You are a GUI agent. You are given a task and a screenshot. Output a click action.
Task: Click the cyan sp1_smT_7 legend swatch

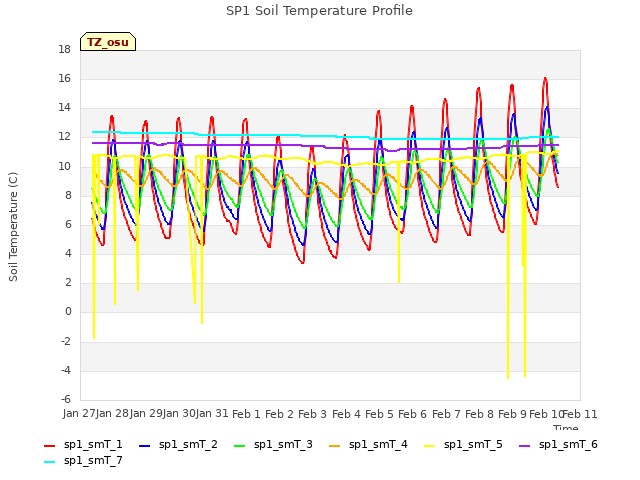click(x=49, y=462)
